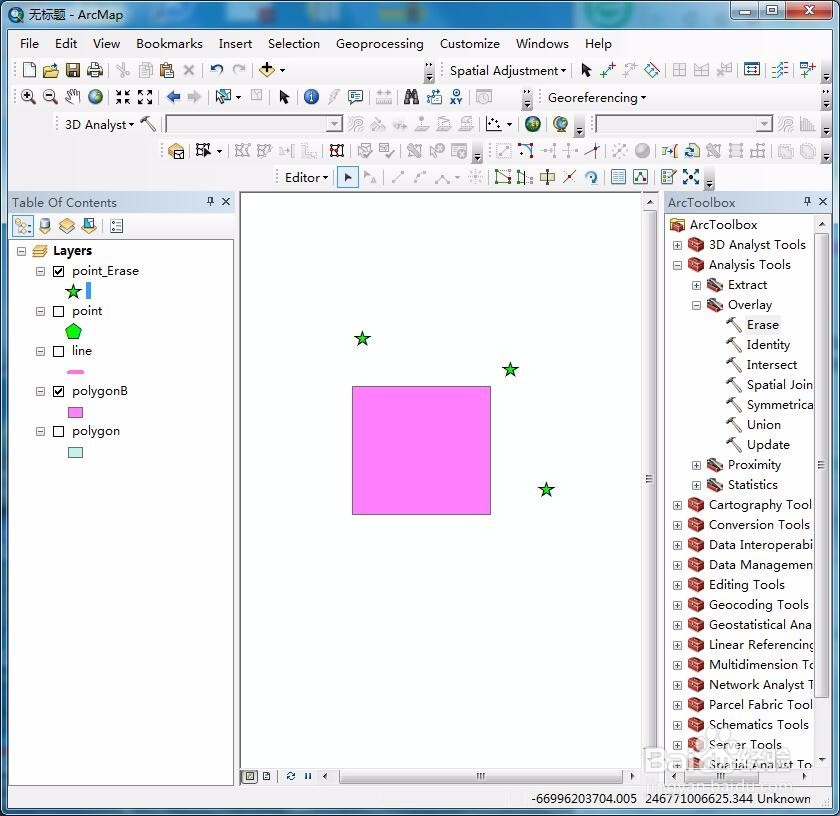Image resolution: width=840 pixels, height=816 pixels.
Task: Select the Spatial Join tool
Action: [x=779, y=385]
